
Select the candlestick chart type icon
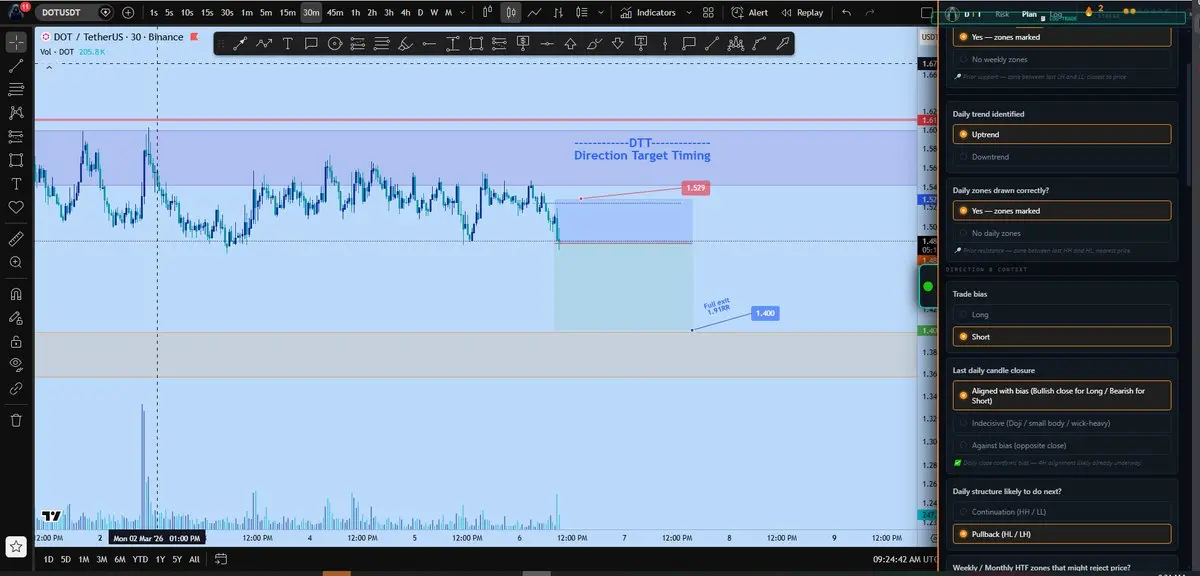click(511, 13)
